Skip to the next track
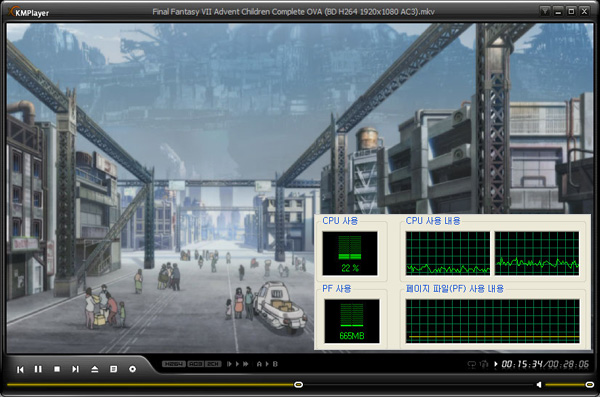 click(x=75, y=369)
